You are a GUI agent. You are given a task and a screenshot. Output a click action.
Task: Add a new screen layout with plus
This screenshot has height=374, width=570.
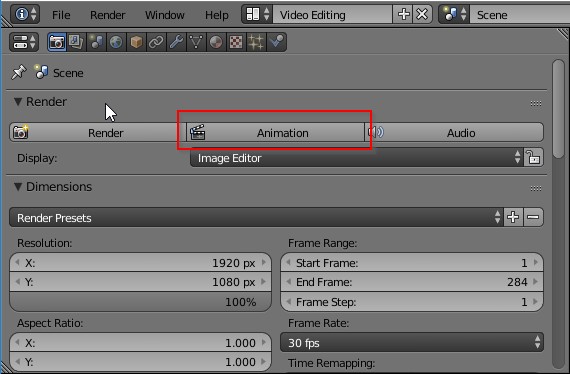coord(403,15)
